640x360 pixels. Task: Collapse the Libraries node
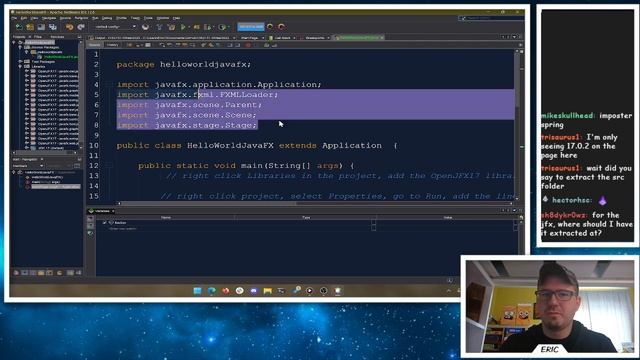pos(20,66)
